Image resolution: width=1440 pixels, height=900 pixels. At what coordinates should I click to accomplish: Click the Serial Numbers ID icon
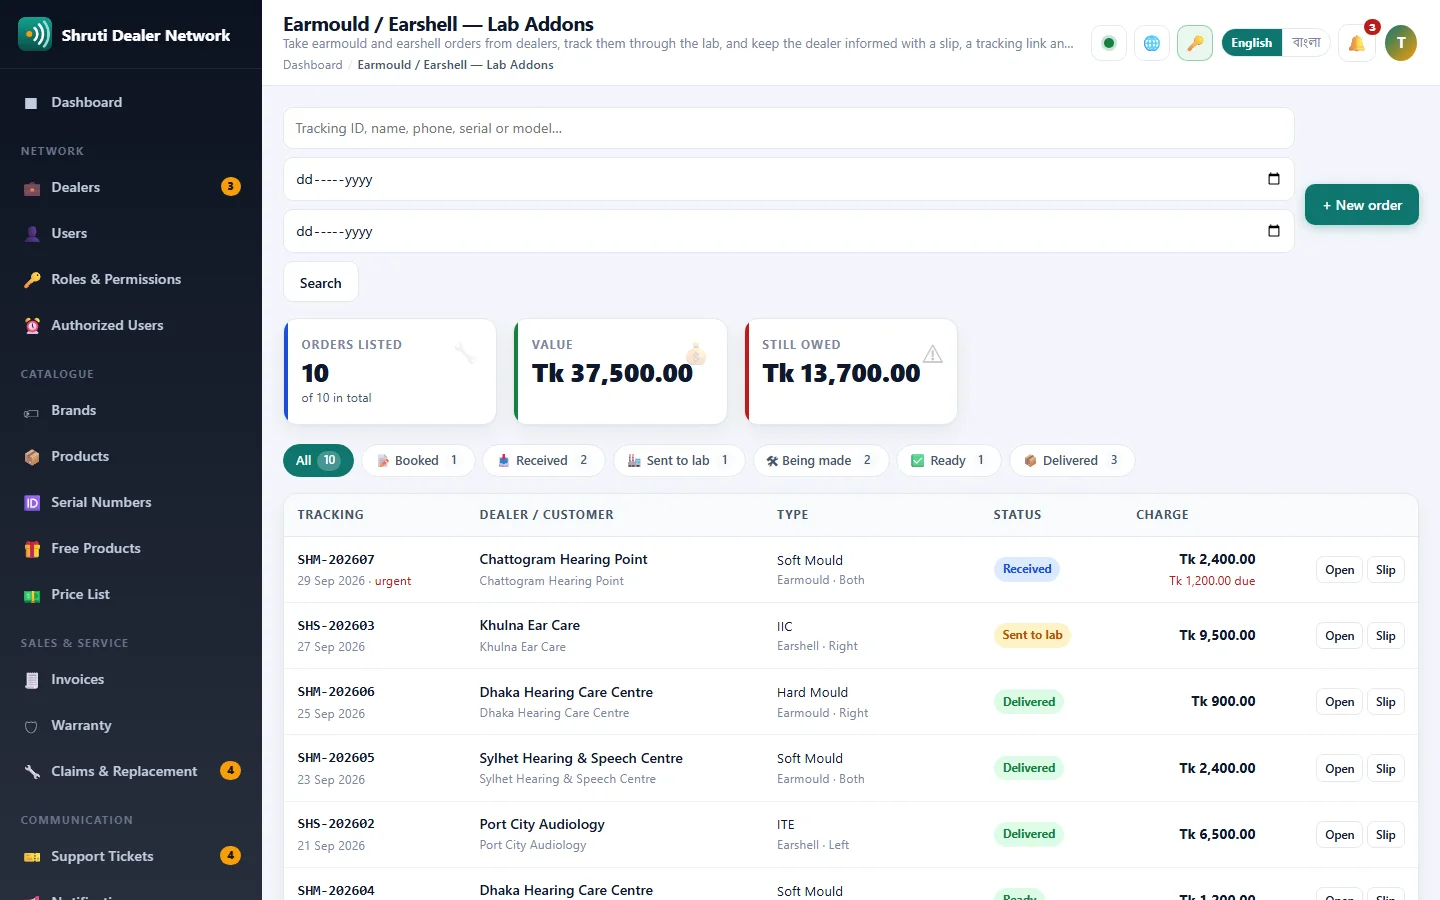[x=32, y=503]
